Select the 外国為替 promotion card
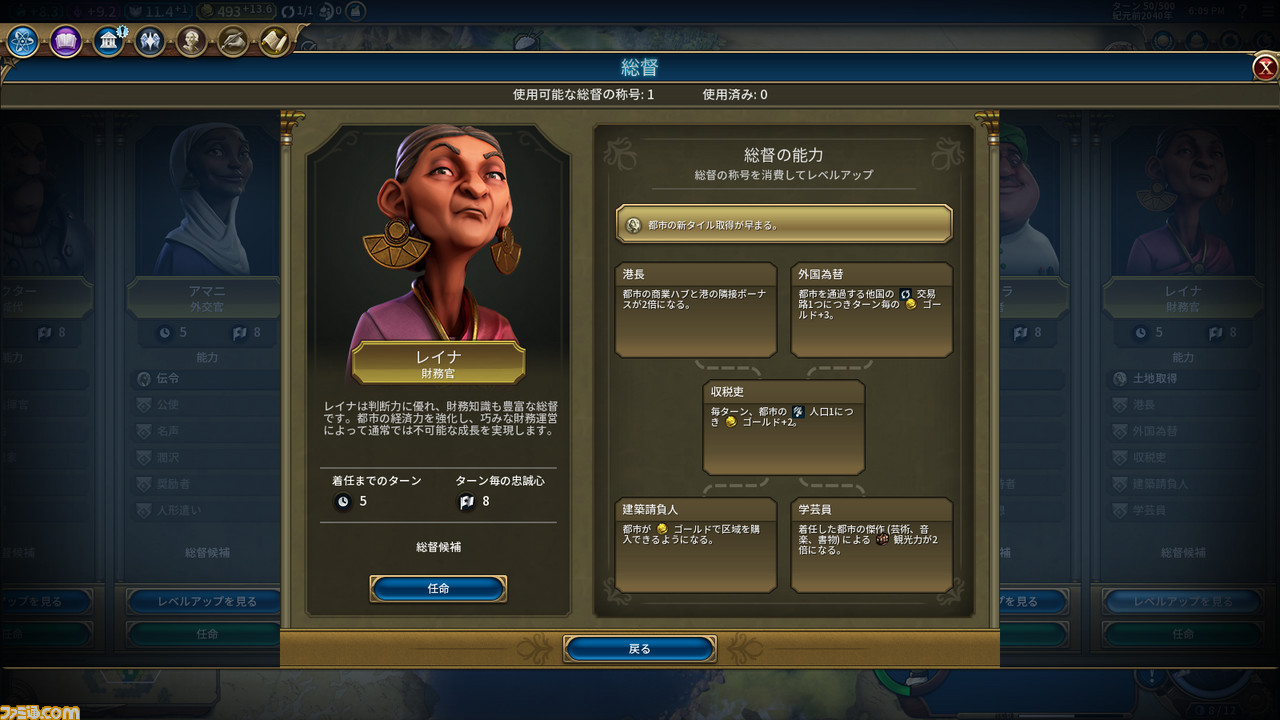Screen dimensions: 1280x720 872,310
